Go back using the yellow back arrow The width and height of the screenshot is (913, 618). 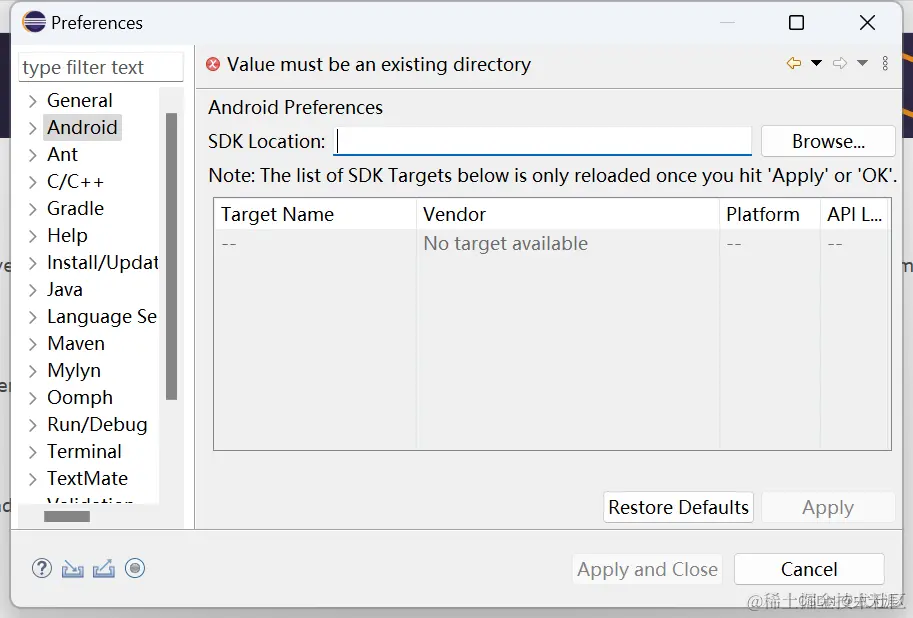coord(794,63)
